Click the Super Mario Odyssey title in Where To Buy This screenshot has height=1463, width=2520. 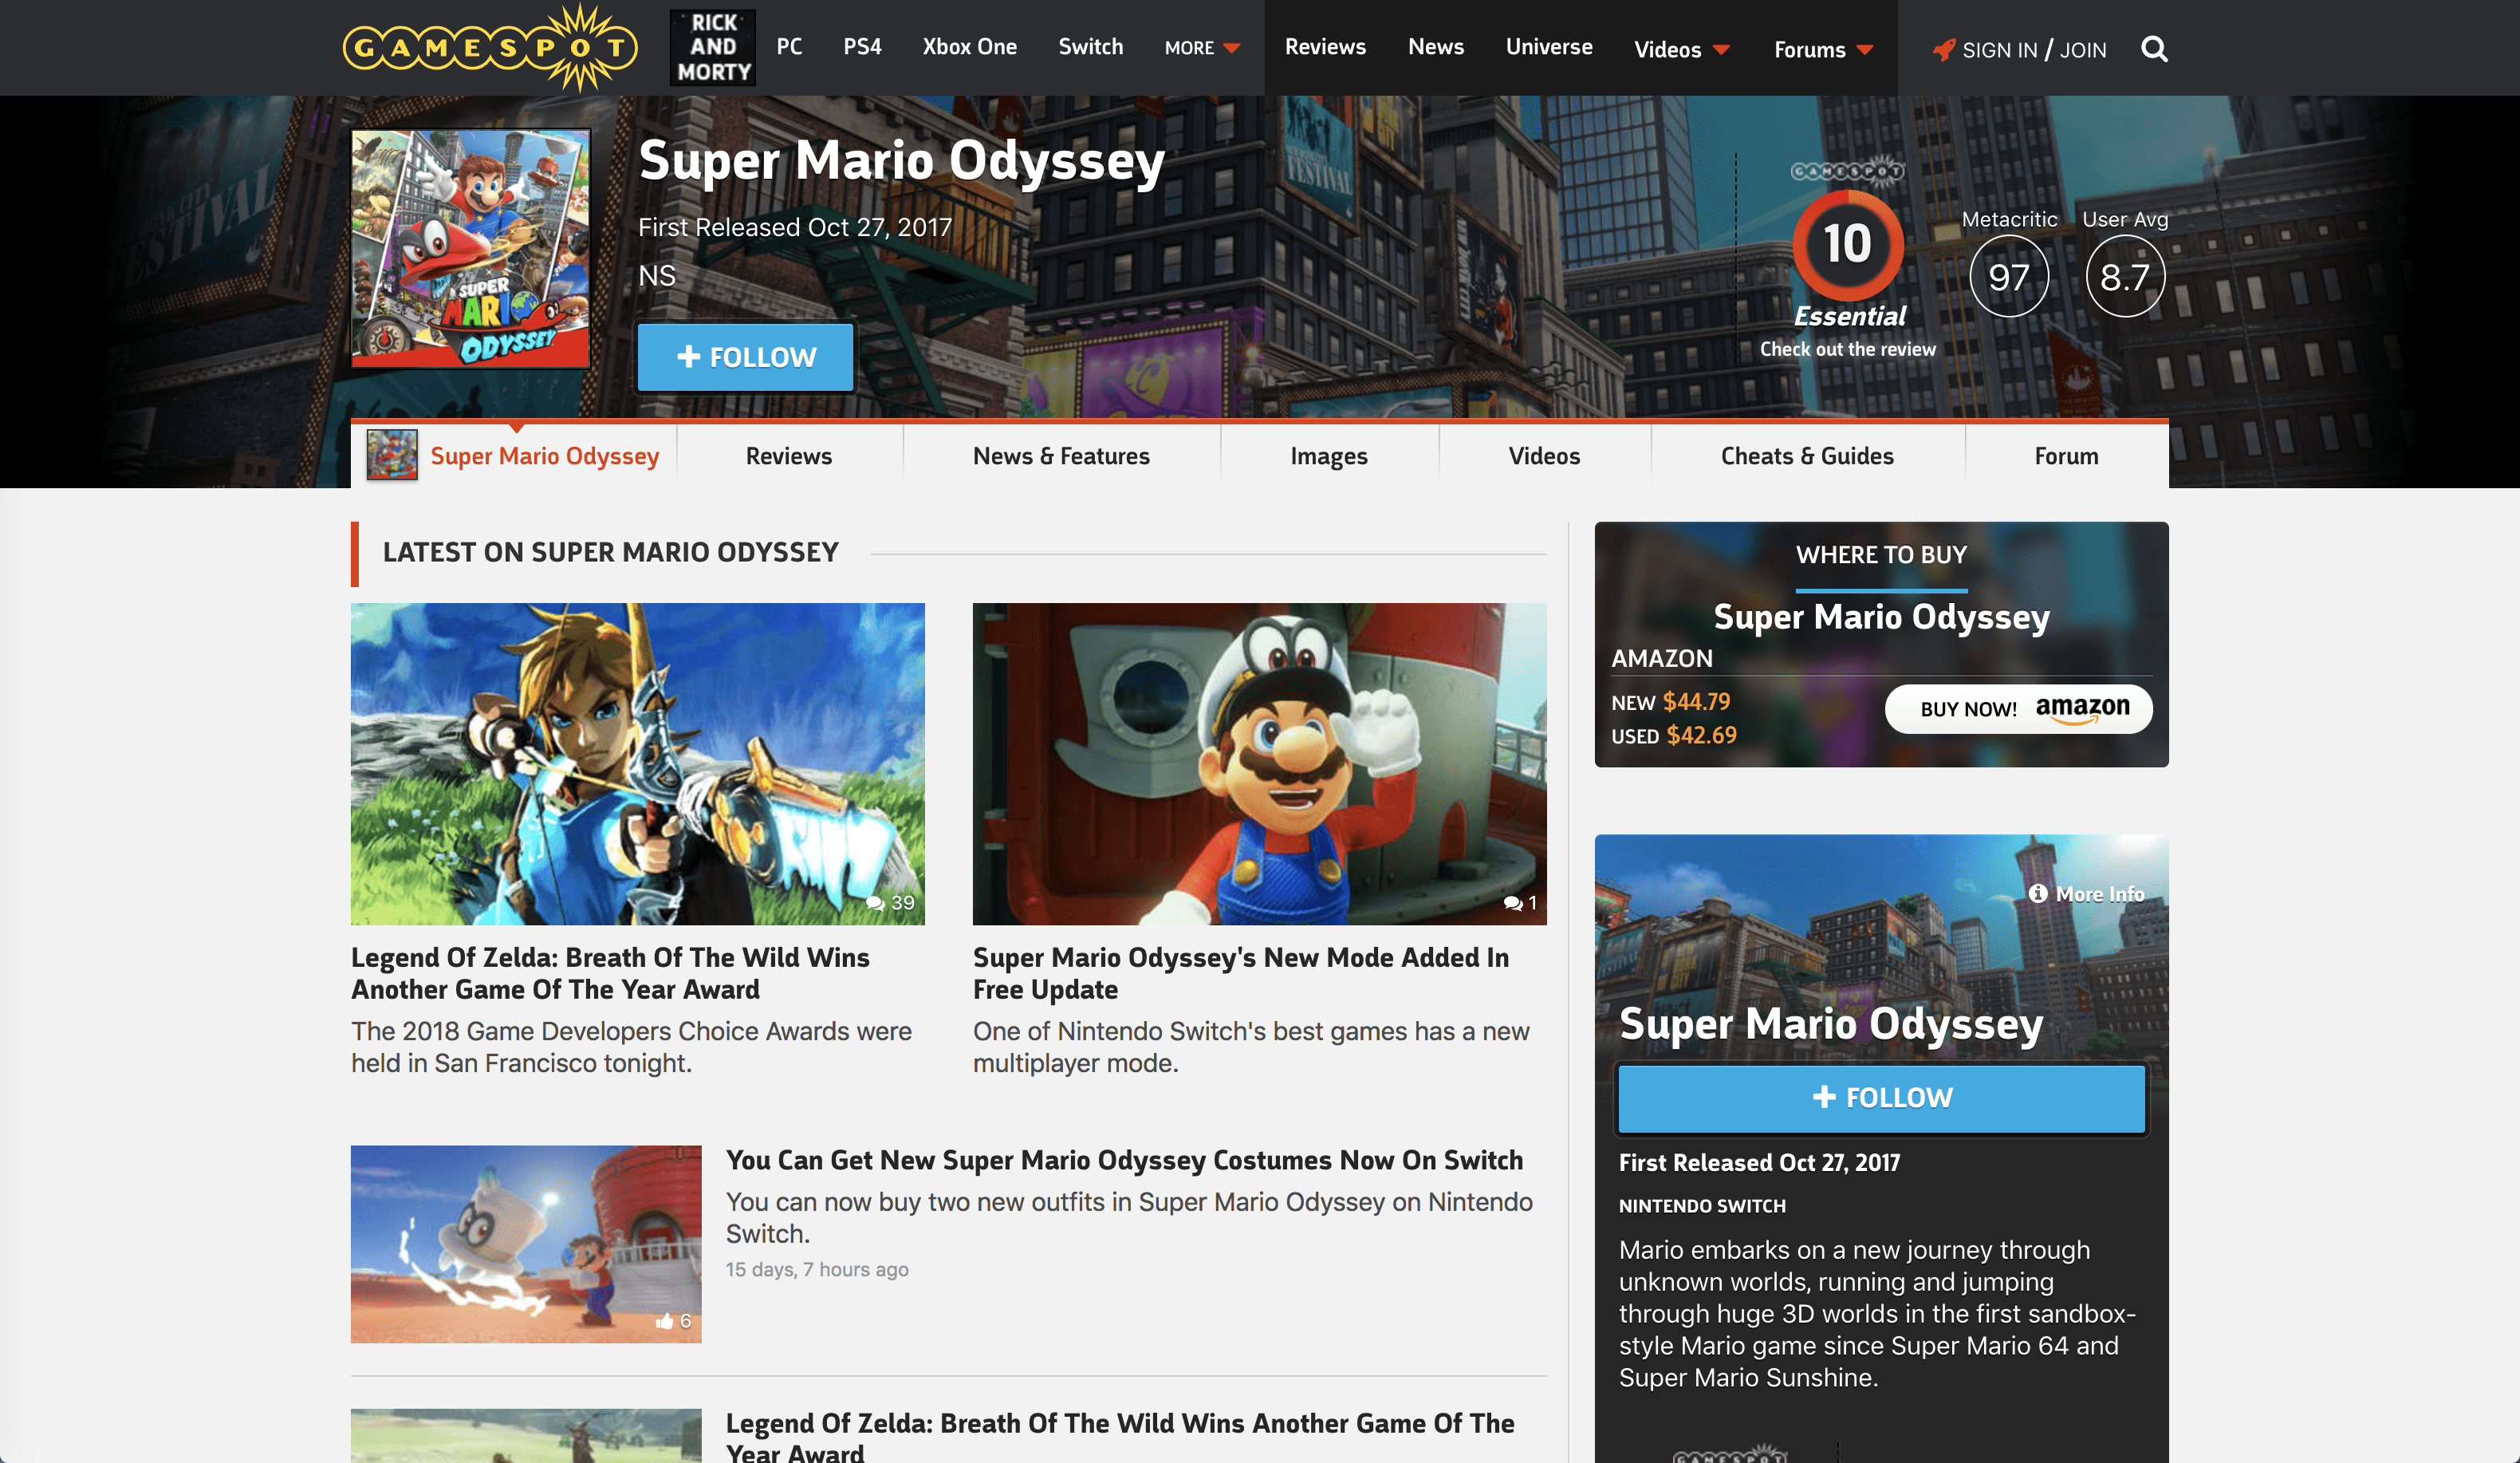[x=1881, y=617]
